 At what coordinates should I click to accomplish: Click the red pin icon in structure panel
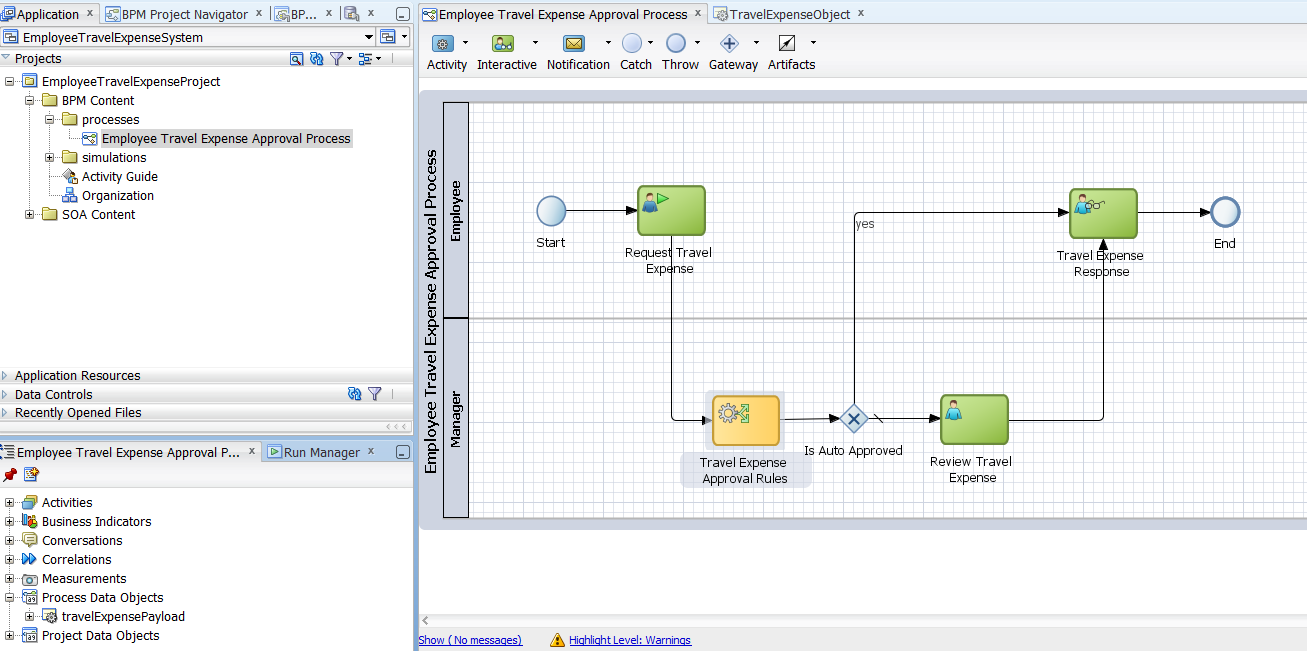pyautogui.click(x=10, y=475)
